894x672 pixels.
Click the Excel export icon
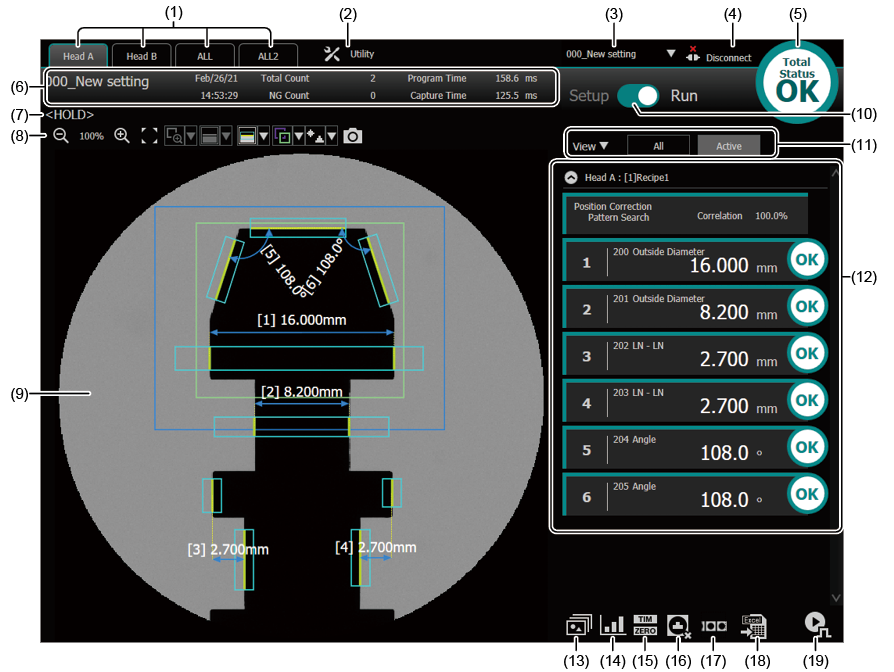click(x=753, y=626)
